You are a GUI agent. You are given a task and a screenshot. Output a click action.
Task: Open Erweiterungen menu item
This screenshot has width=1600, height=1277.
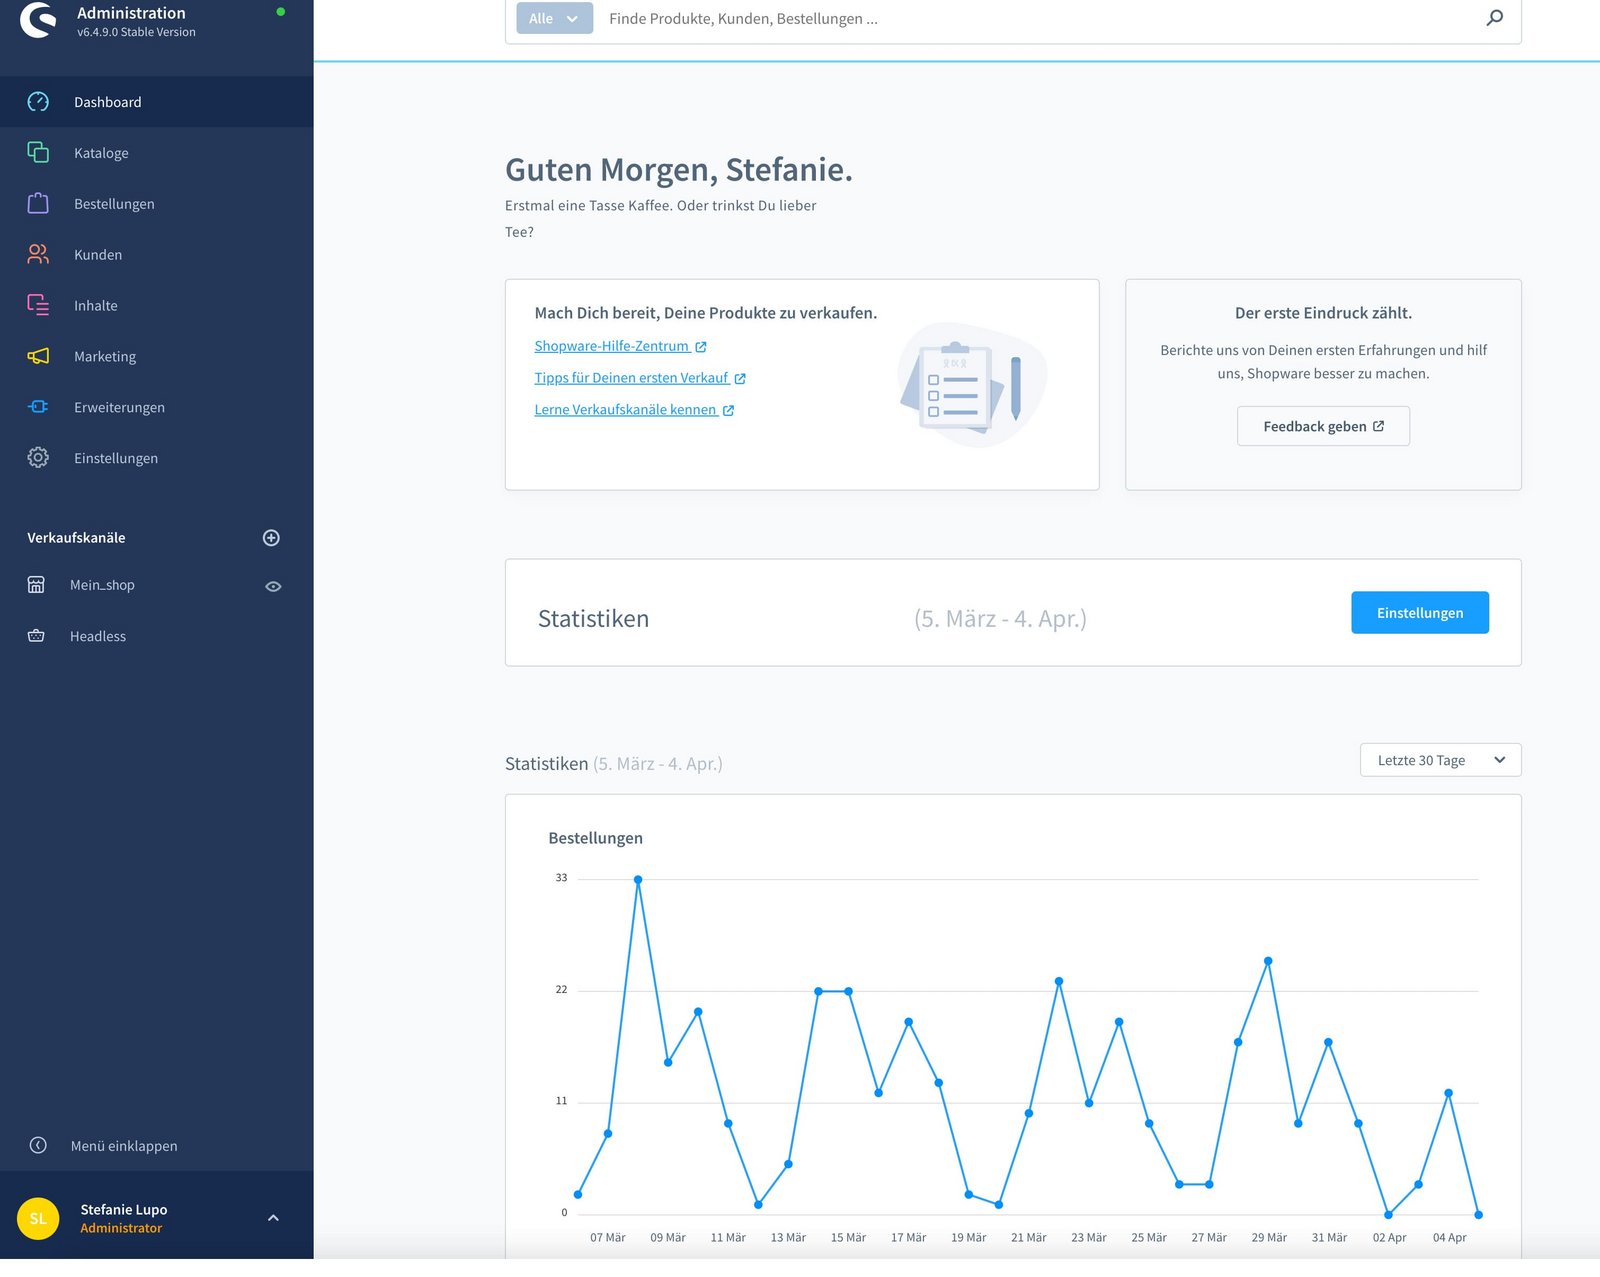pyautogui.click(x=157, y=407)
